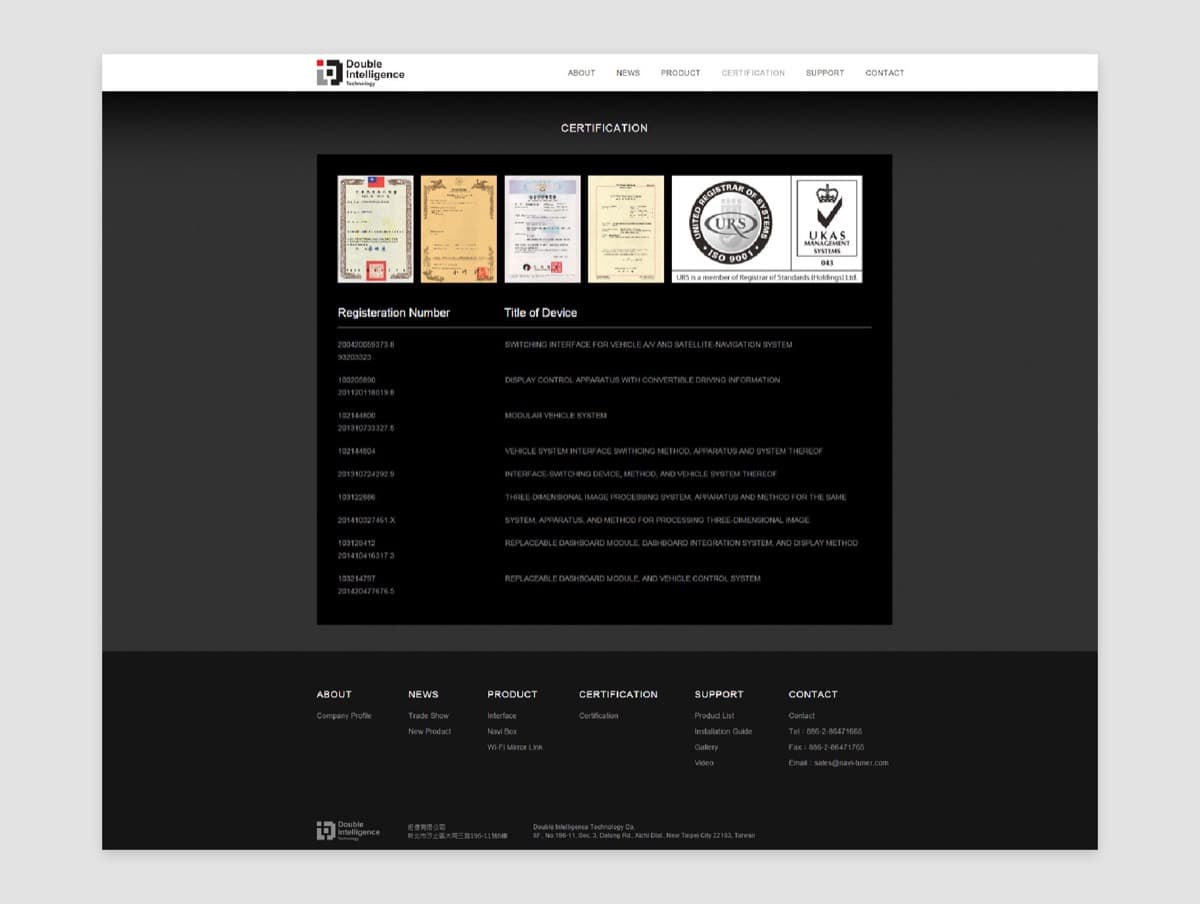The width and height of the screenshot is (1200, 904).
Task: Open the NEWS menu in top navigation
Action: (x=628, y=73)
